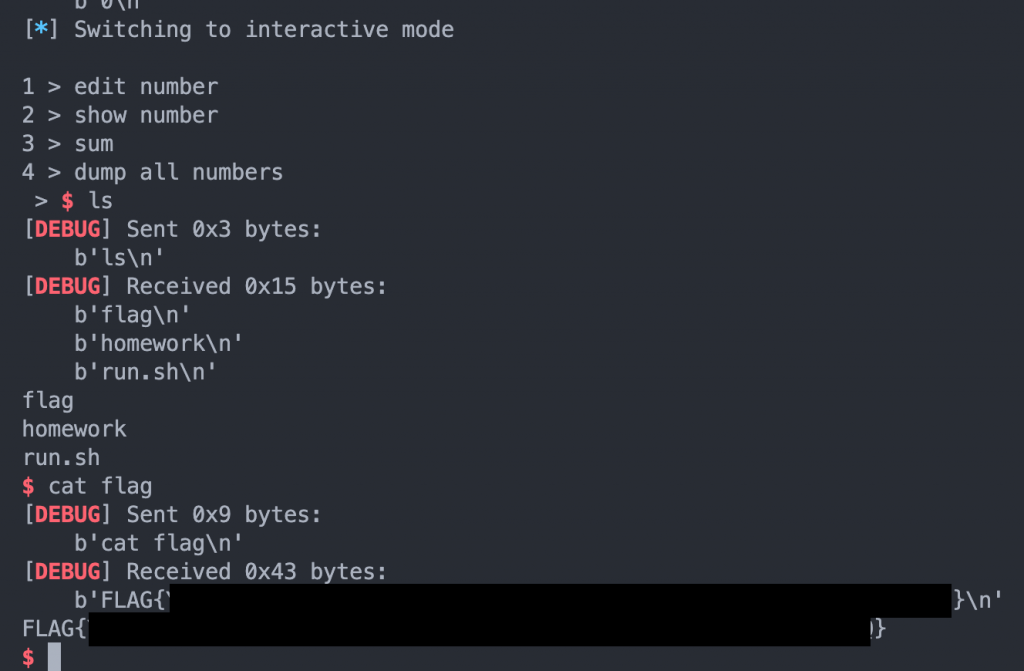Click the "4 > dump all numbers" line
The image size is (1024, 671).
pyautogui.click(x=152, y=172)
